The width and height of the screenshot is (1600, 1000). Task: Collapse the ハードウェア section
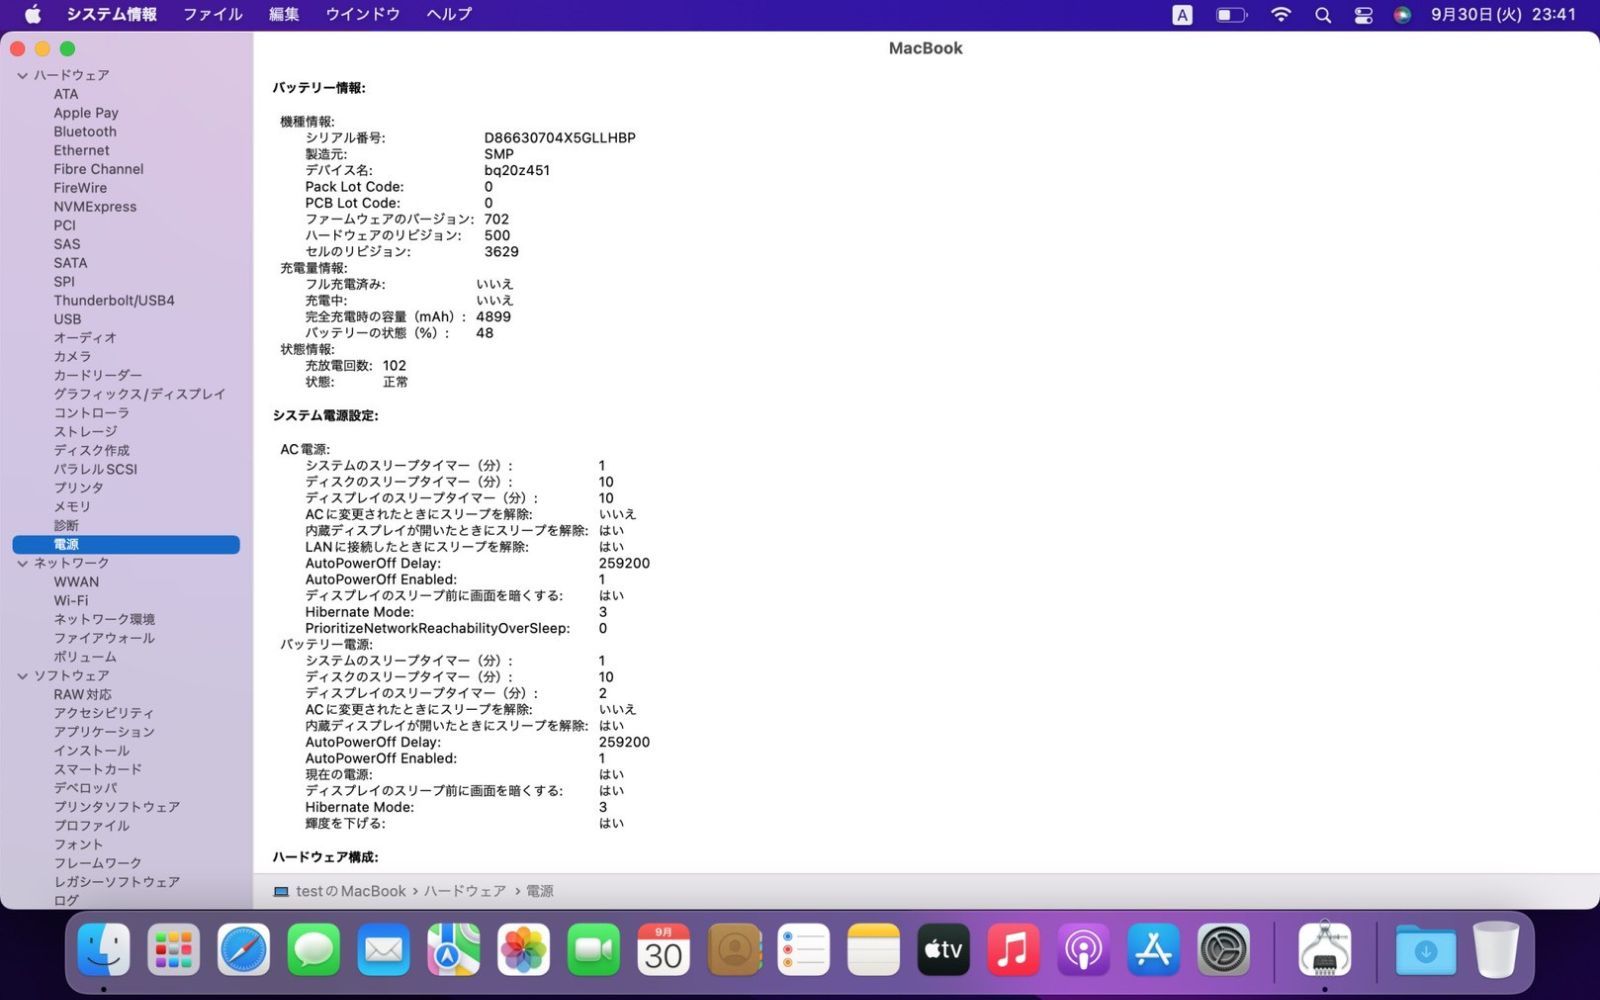point(22,75)
